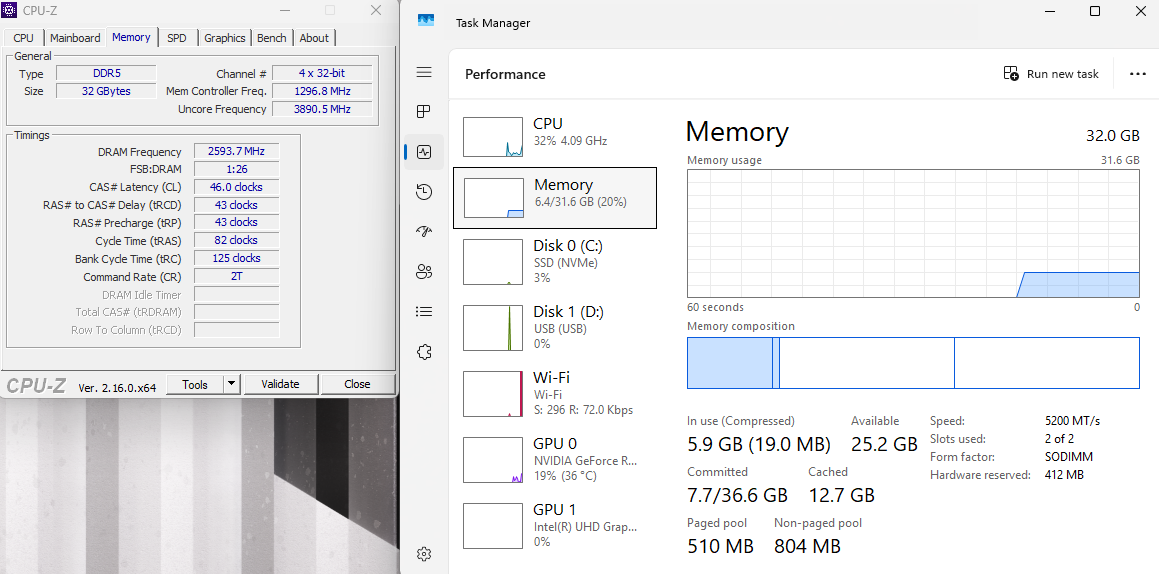Open the About tab in CPU-Z
This screenshot has height=574, width=1159.
point(314,38)
